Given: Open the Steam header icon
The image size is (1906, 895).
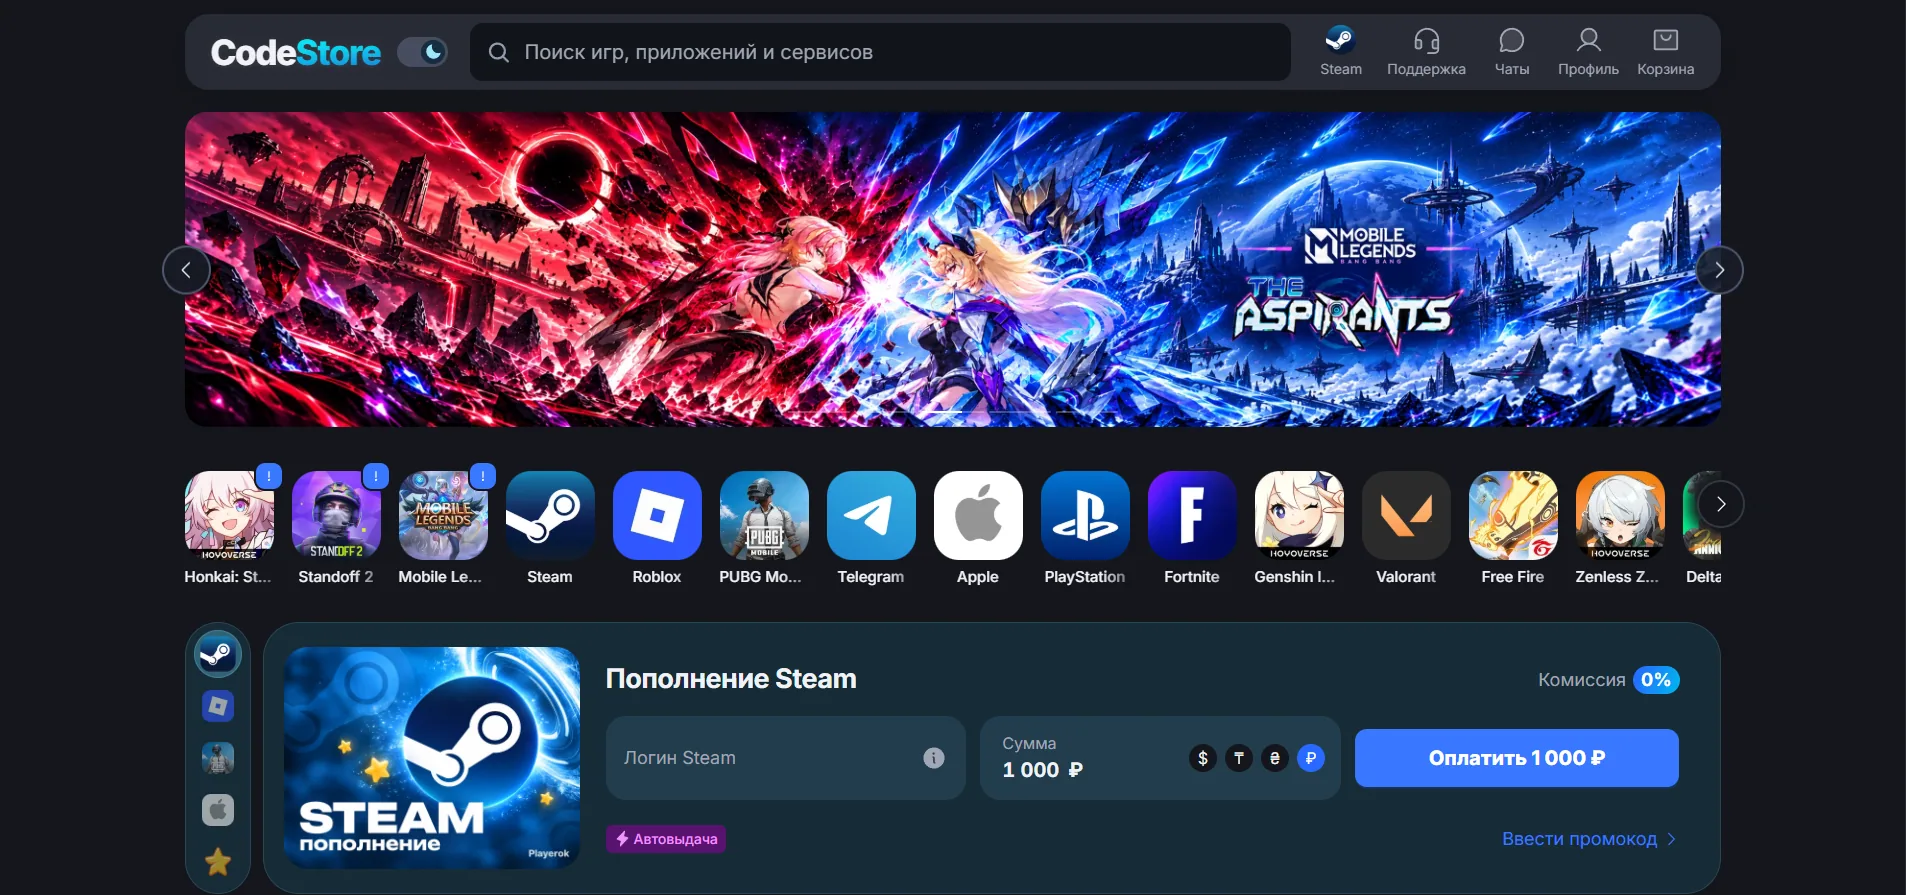Looking at the screenshot, I should coord(1340,52).
